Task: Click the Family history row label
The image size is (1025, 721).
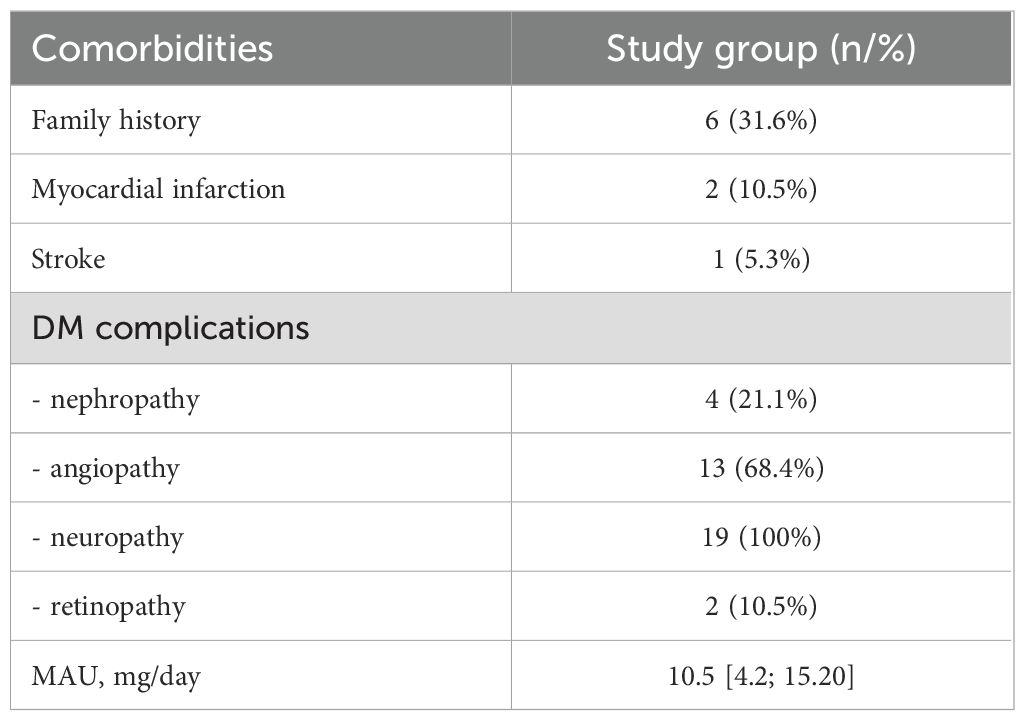Action: tap(116, 121)
